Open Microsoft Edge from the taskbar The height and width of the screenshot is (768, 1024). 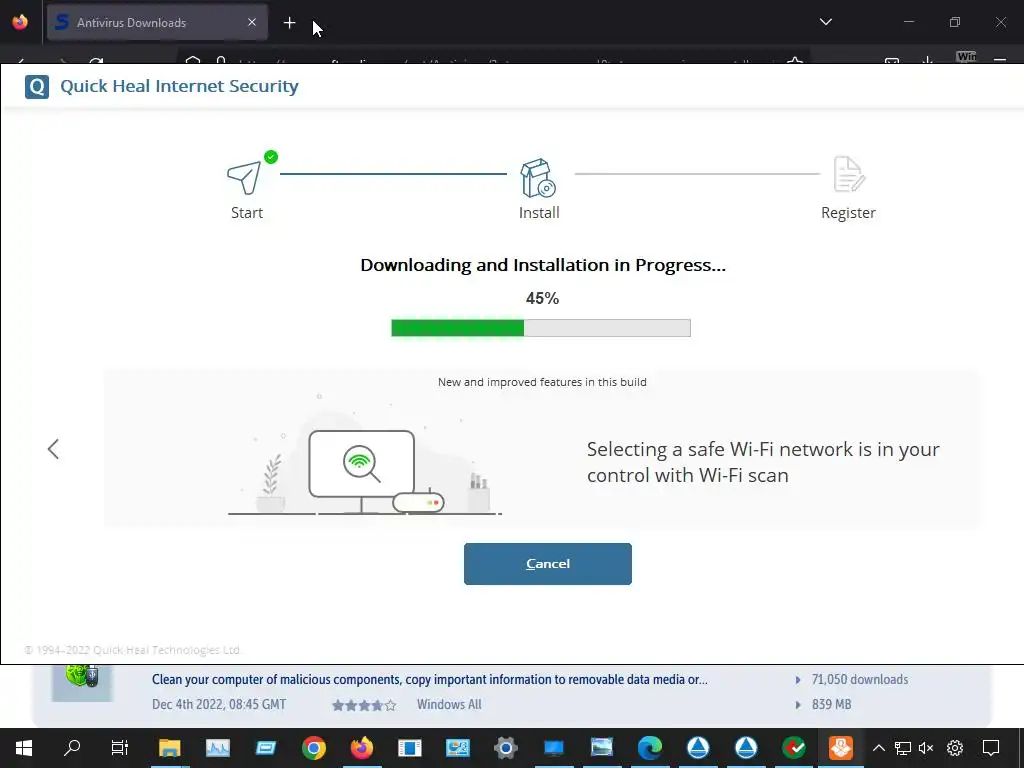[650, 748]
